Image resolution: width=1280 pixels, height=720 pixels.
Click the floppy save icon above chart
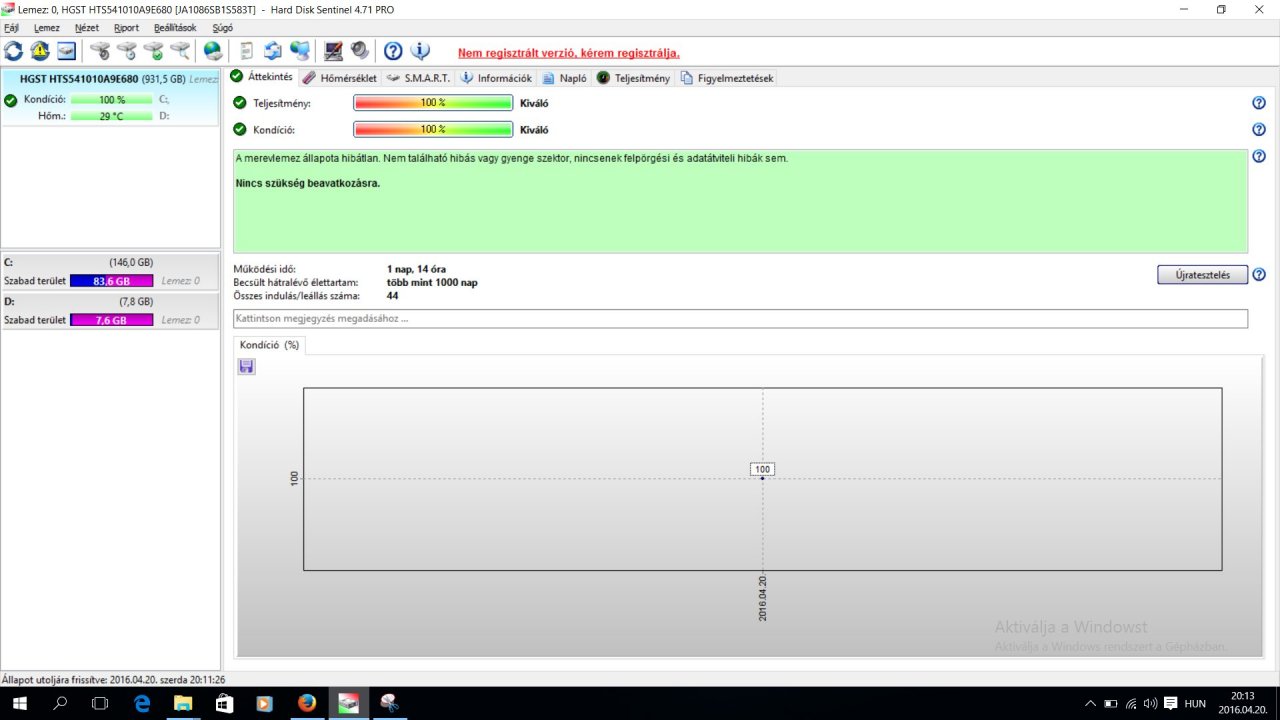[x=247, y=367]
